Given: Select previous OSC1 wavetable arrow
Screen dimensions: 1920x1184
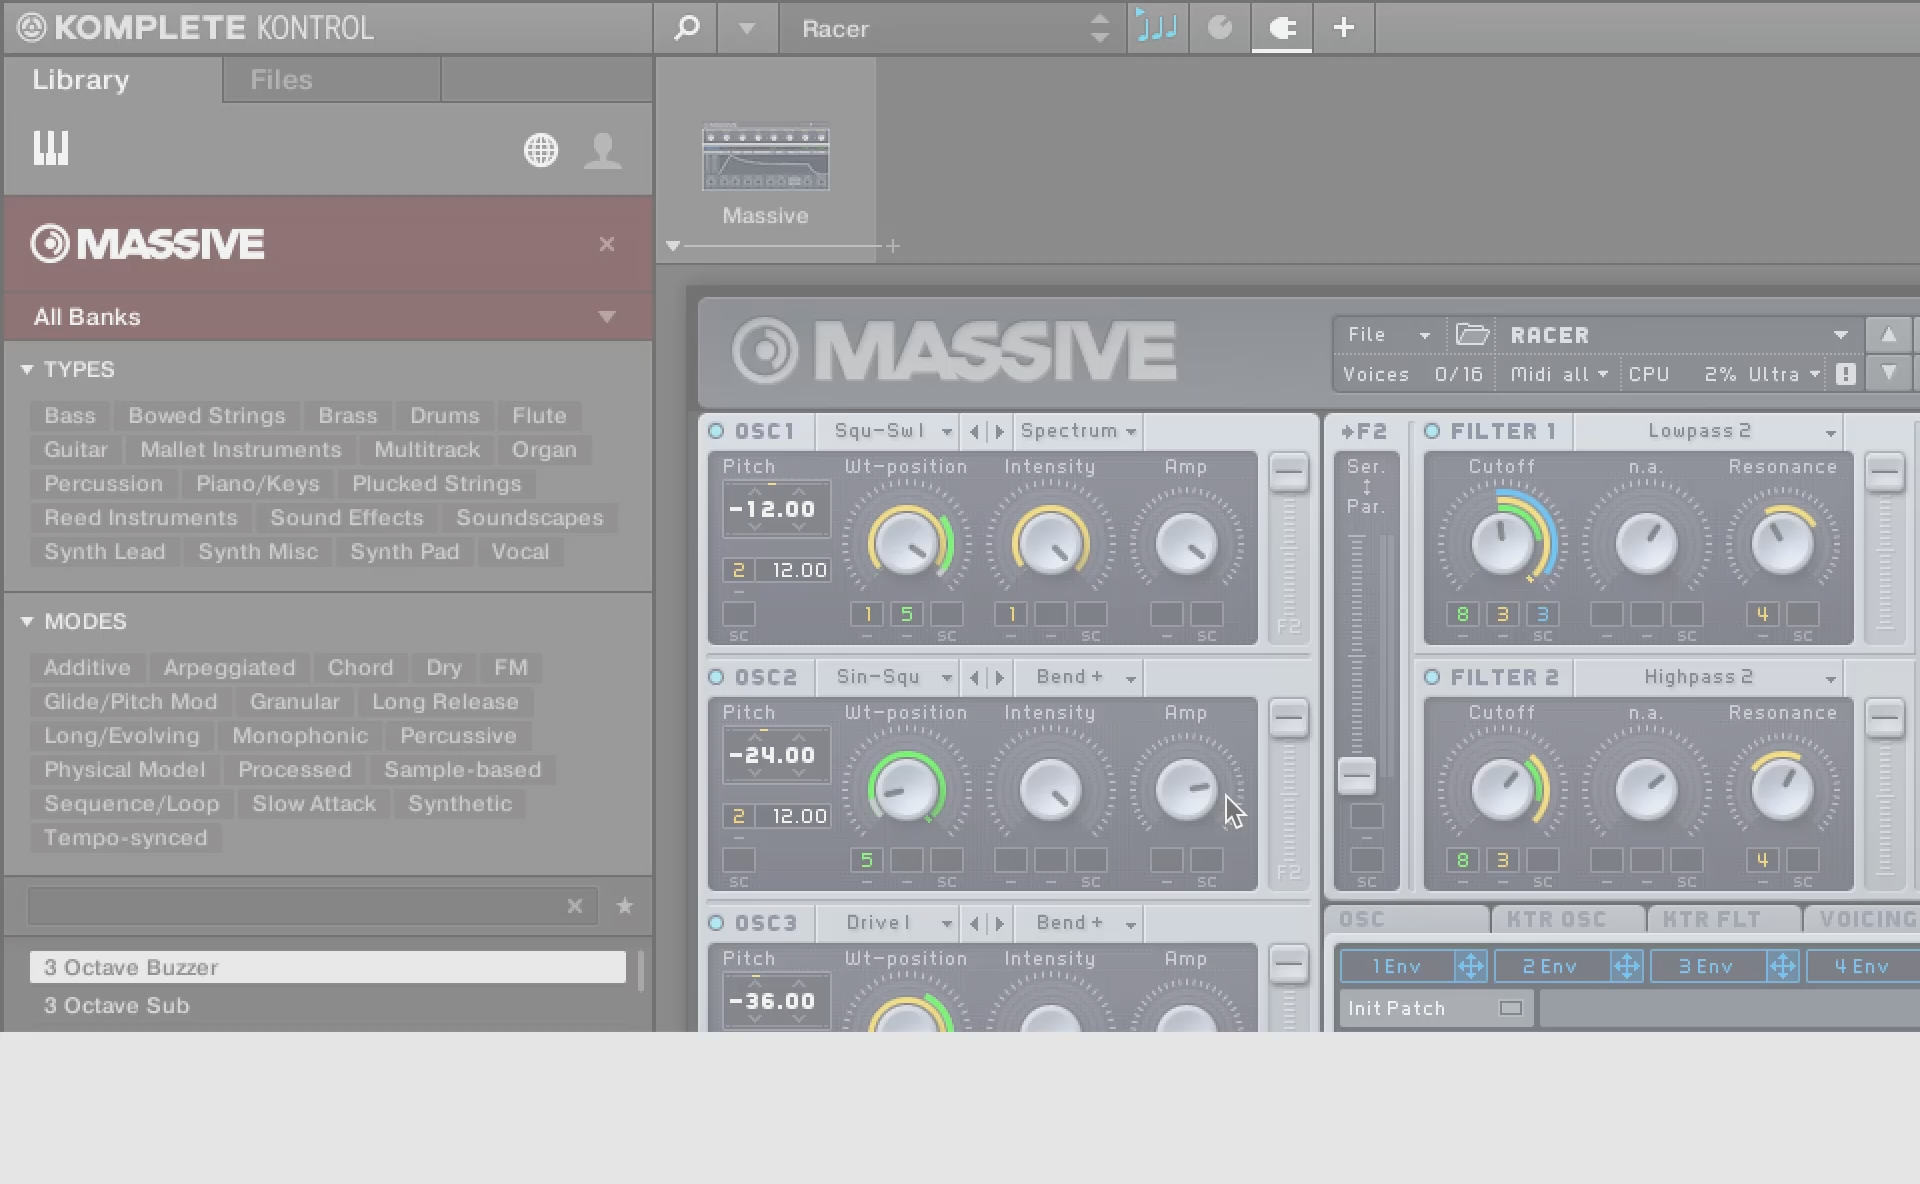Looking at the screenshot, I should coord(974,431).
